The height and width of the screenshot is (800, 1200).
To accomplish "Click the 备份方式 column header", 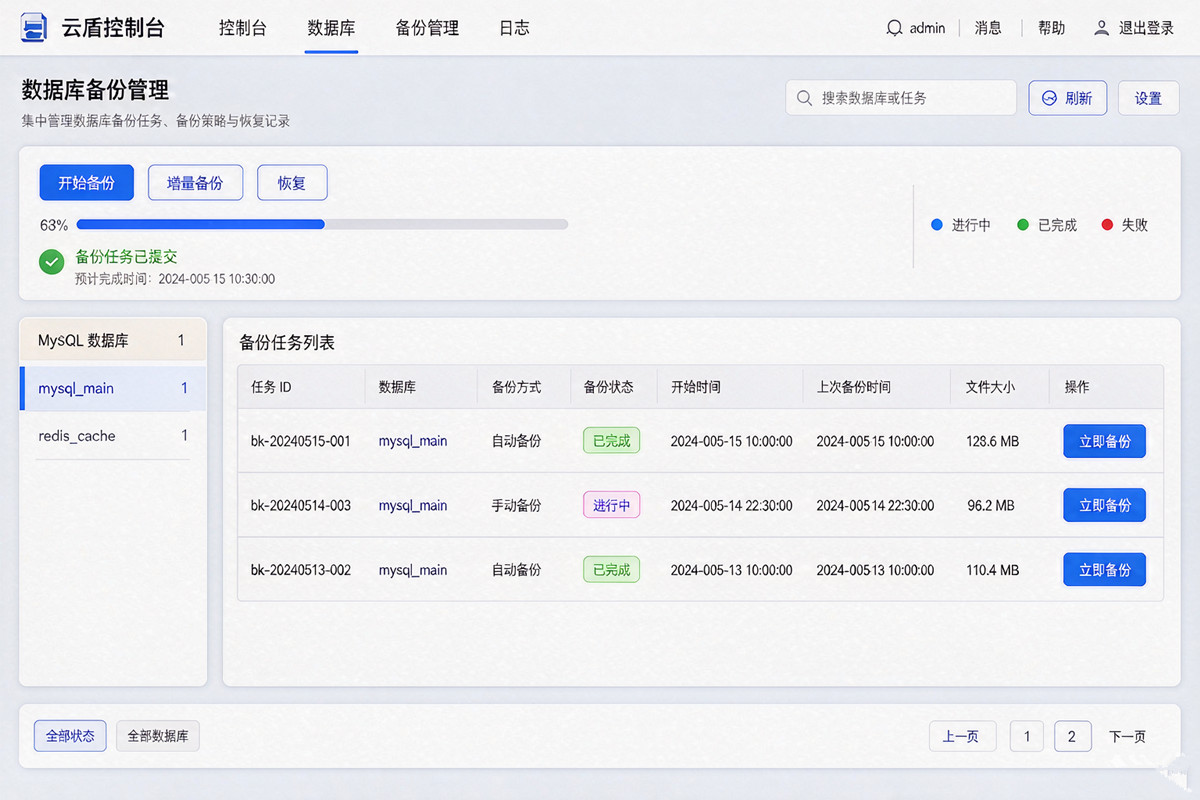I will click(516, 387).
